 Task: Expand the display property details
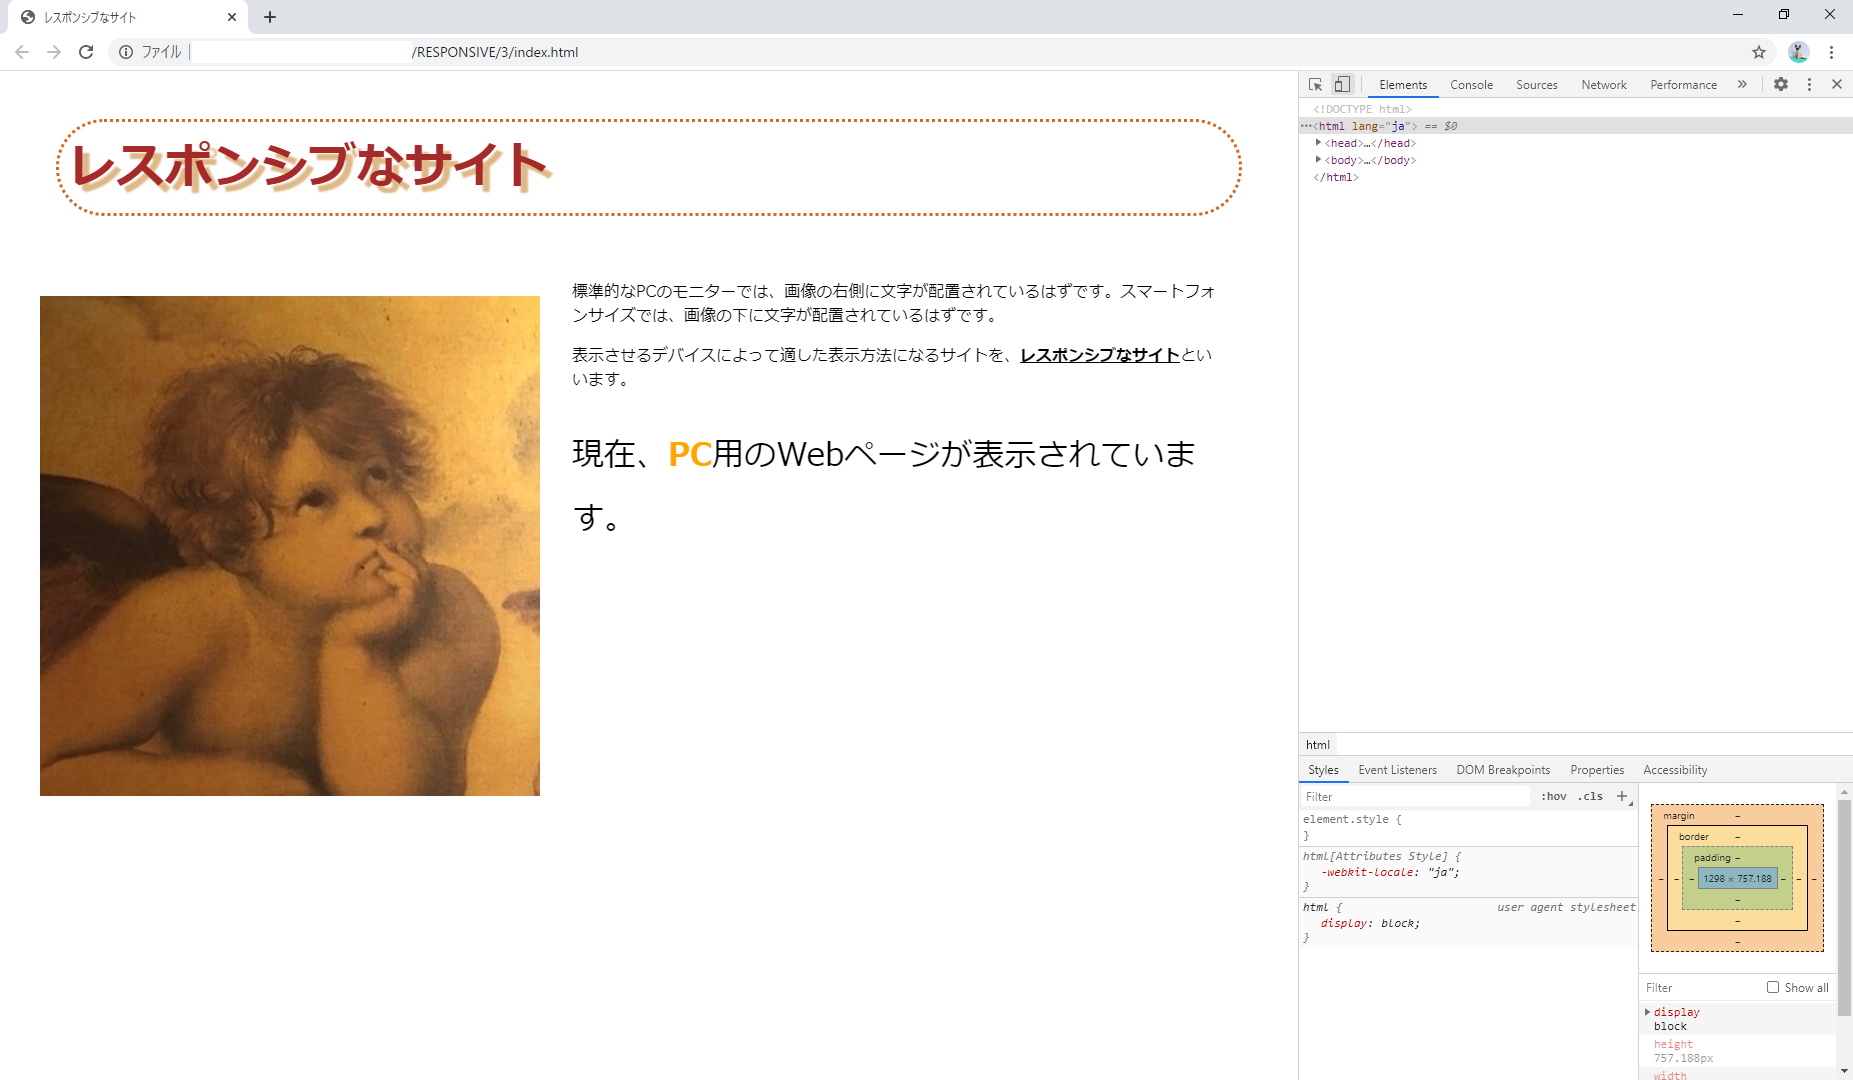(1648, 1011)
